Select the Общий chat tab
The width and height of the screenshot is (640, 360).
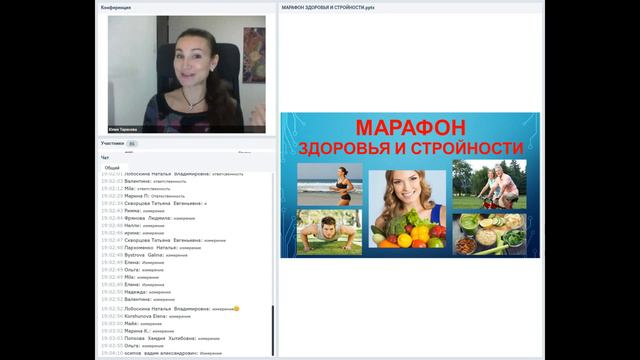pos(112,168)
